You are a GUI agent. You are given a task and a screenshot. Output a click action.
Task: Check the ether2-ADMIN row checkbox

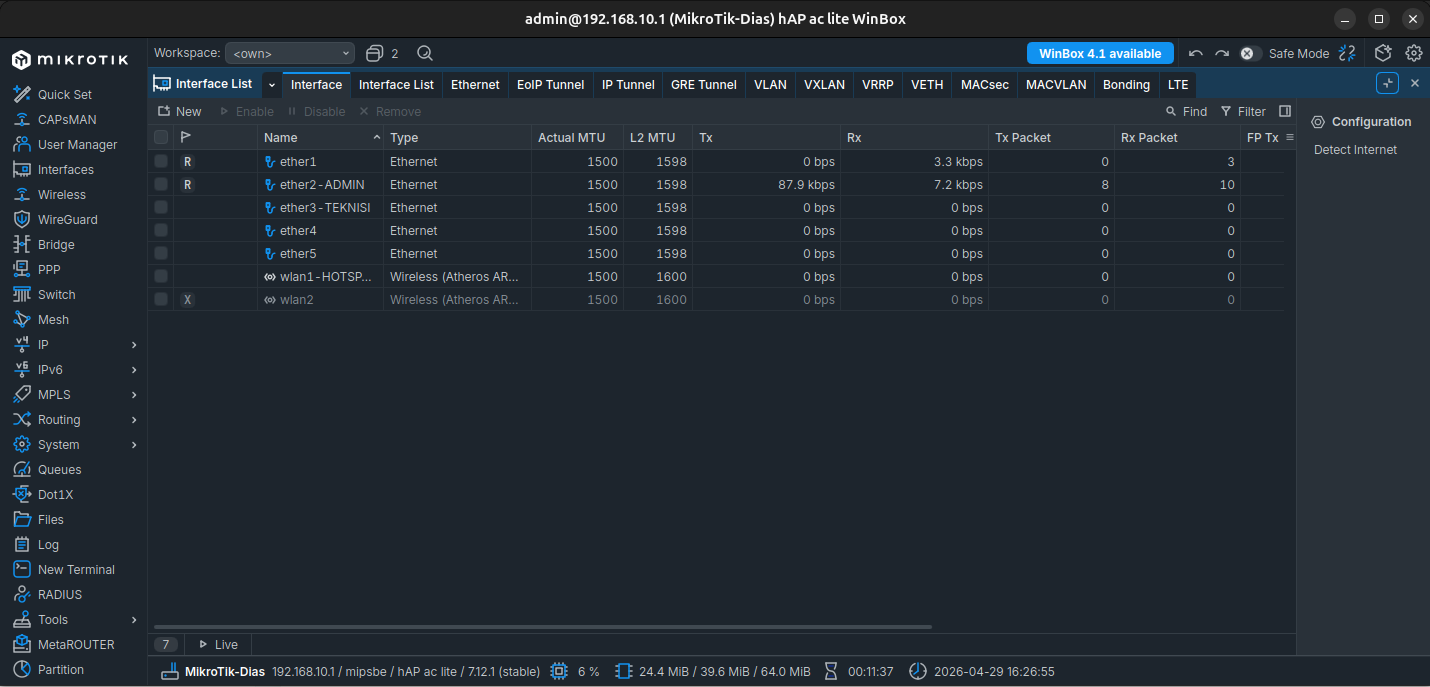click(161, 184)
